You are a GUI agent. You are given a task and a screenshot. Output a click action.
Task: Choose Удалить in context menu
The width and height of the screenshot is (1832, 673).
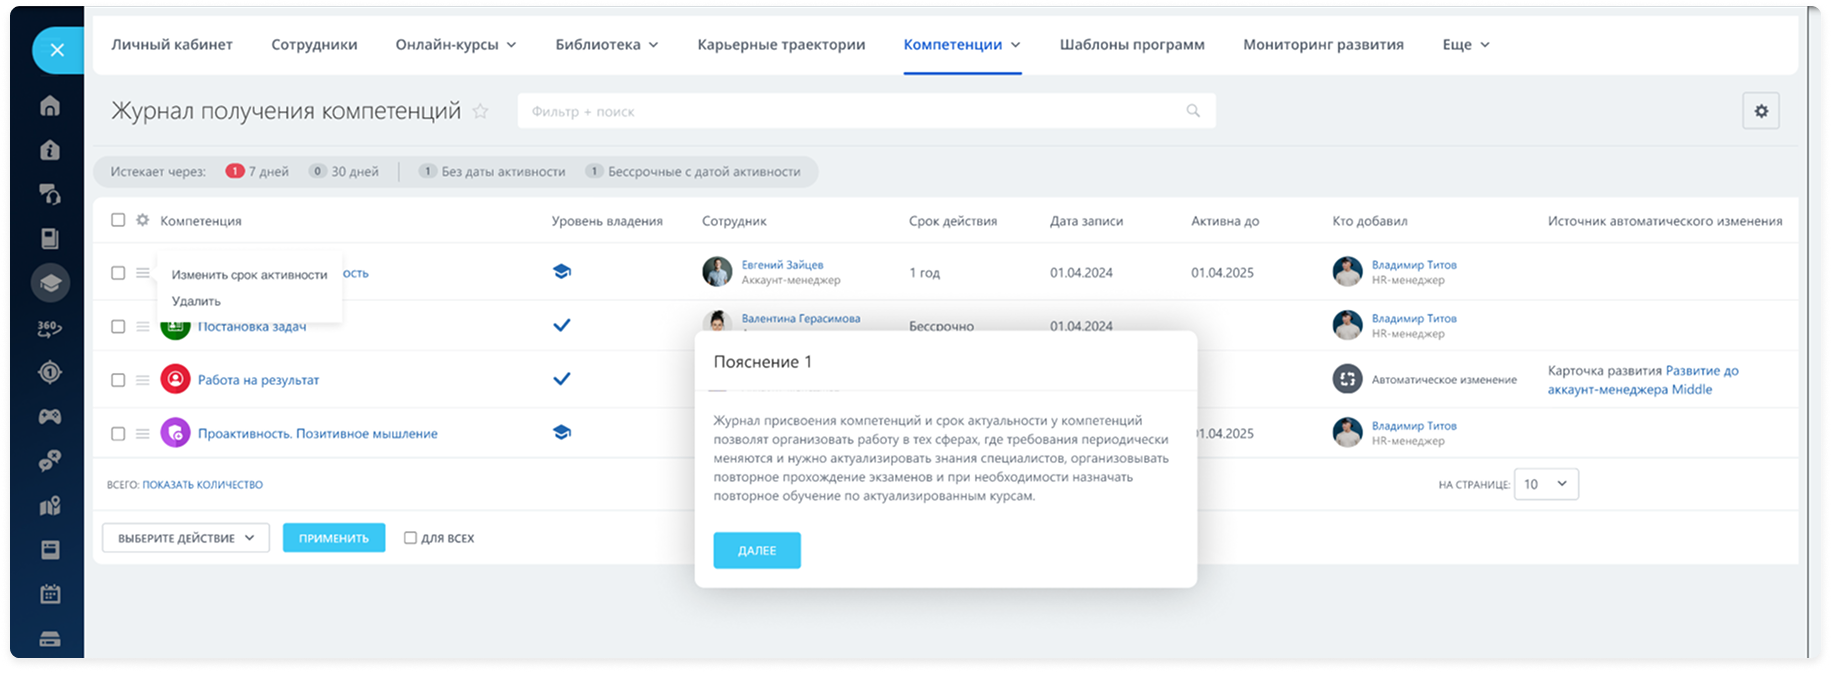(196, 301)
